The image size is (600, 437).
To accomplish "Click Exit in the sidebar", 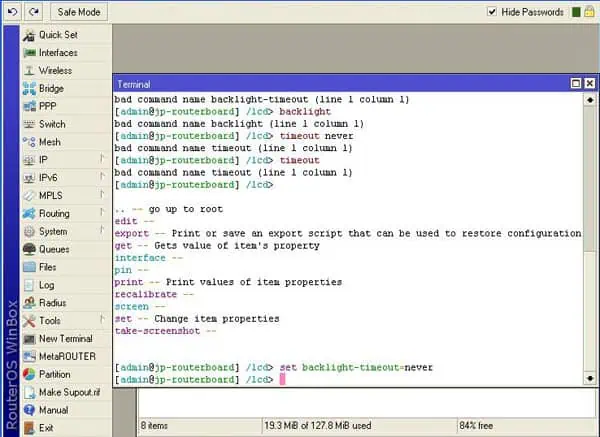I will tap(46, 428).
